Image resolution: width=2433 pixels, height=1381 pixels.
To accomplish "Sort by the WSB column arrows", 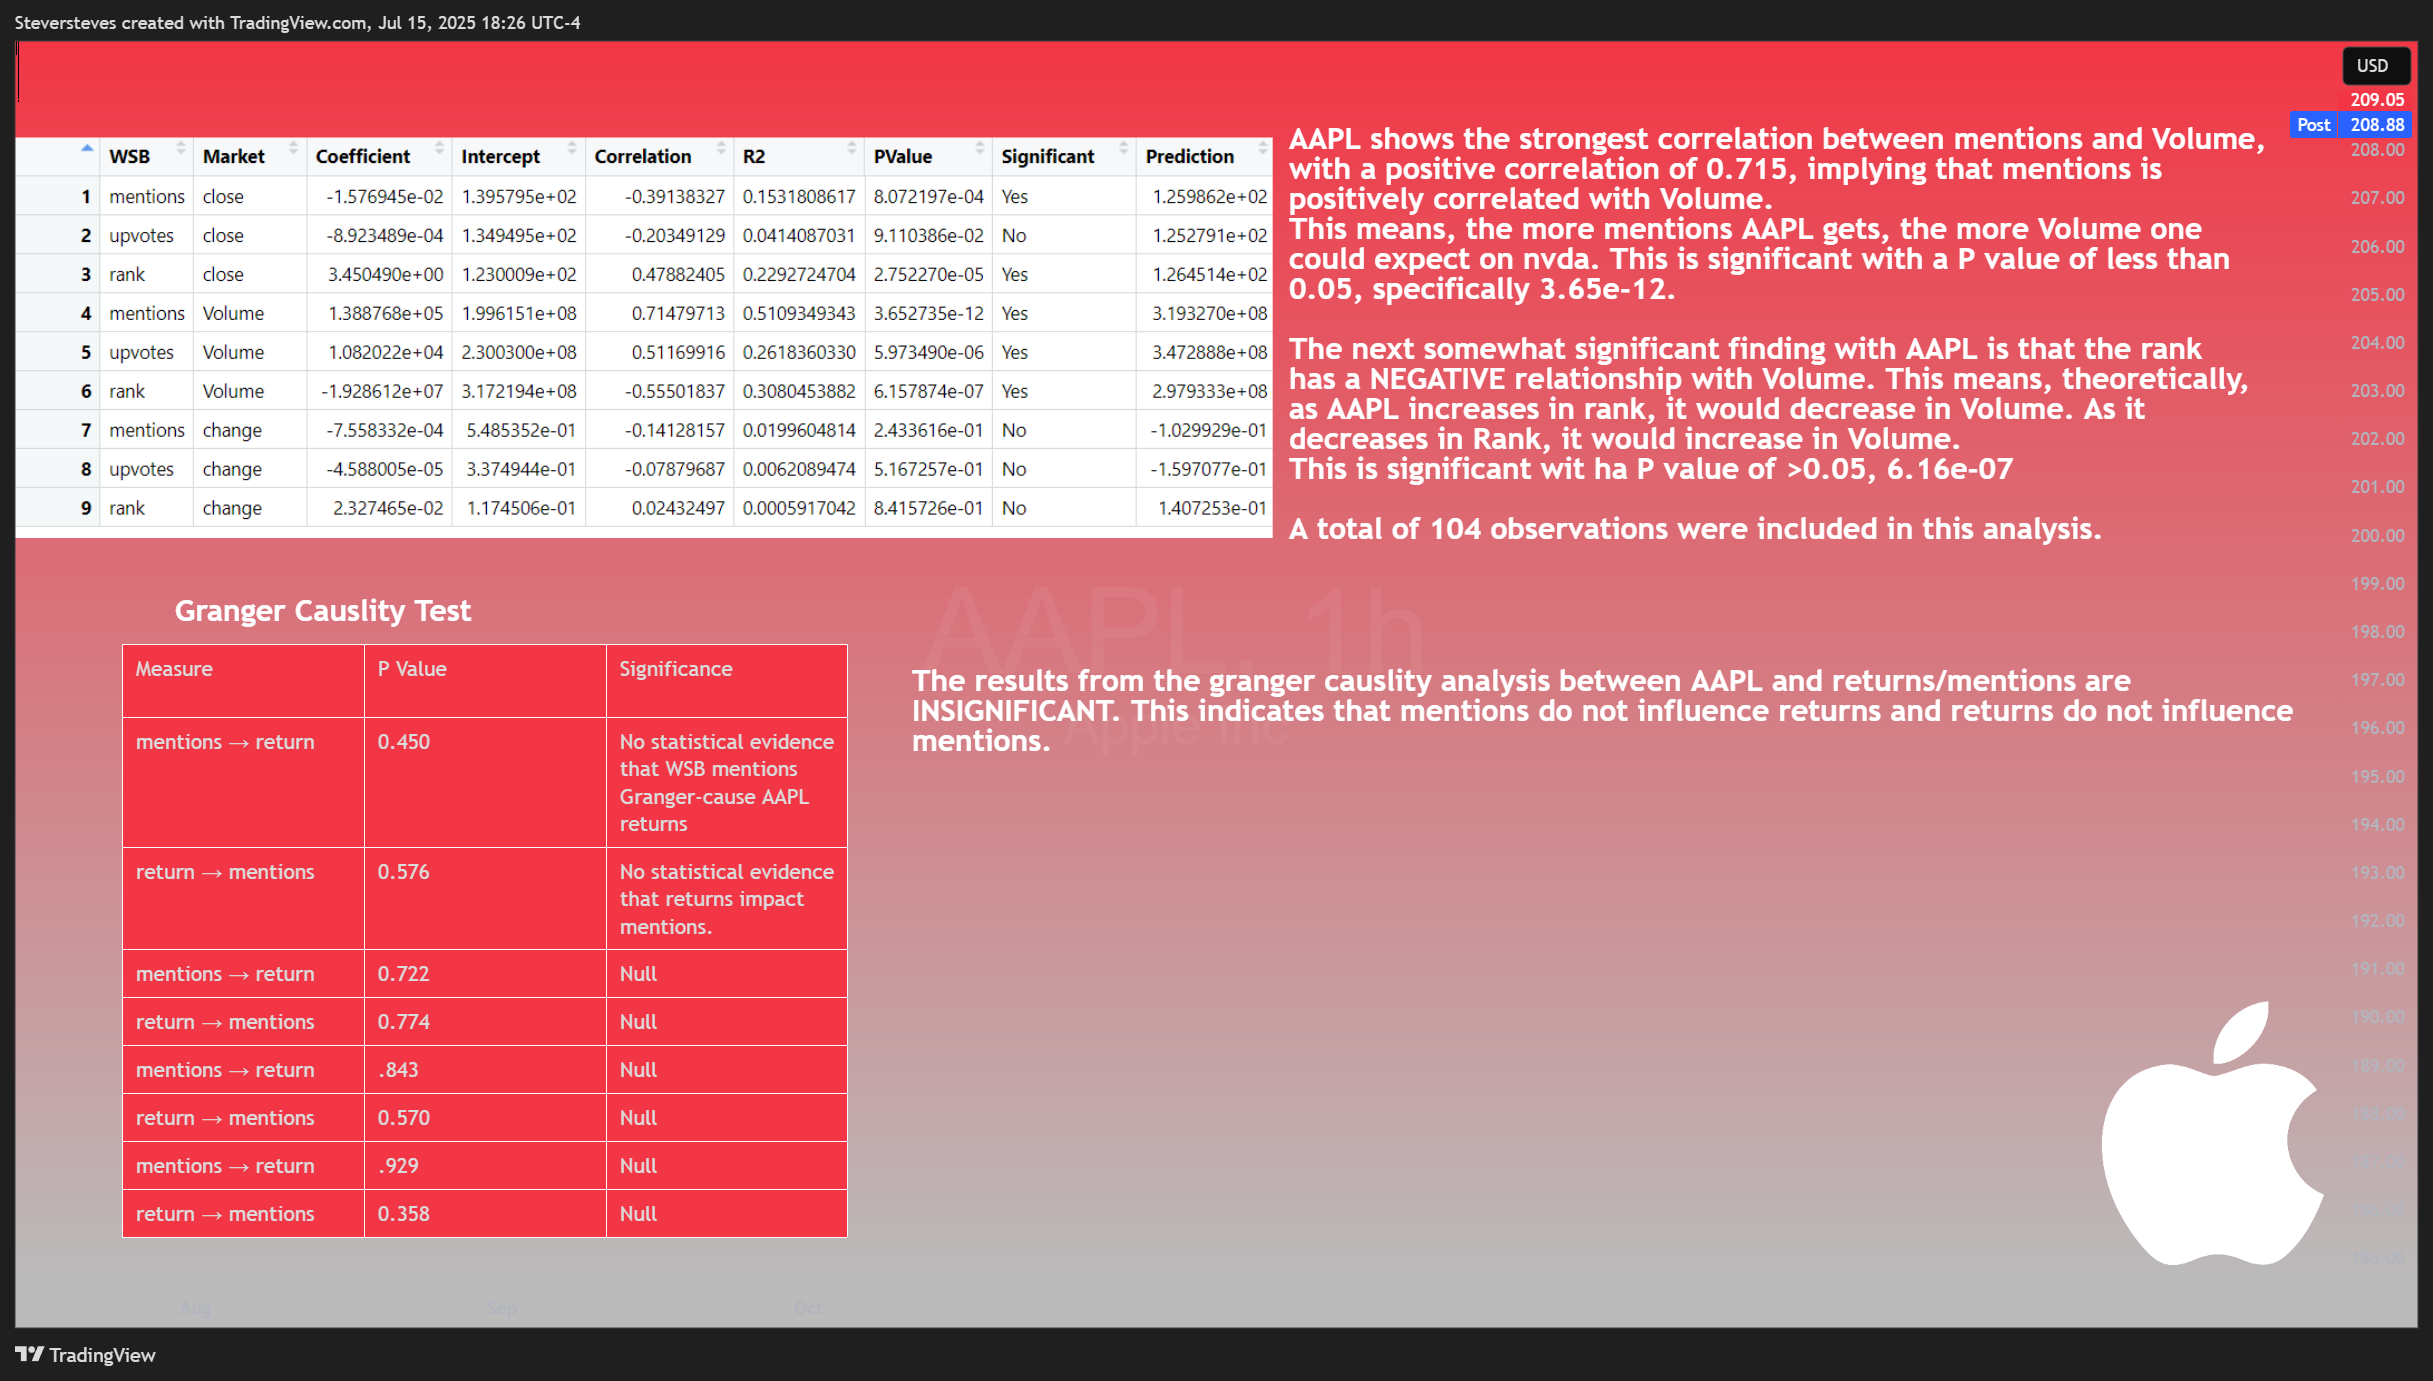I will coord(181,148).
